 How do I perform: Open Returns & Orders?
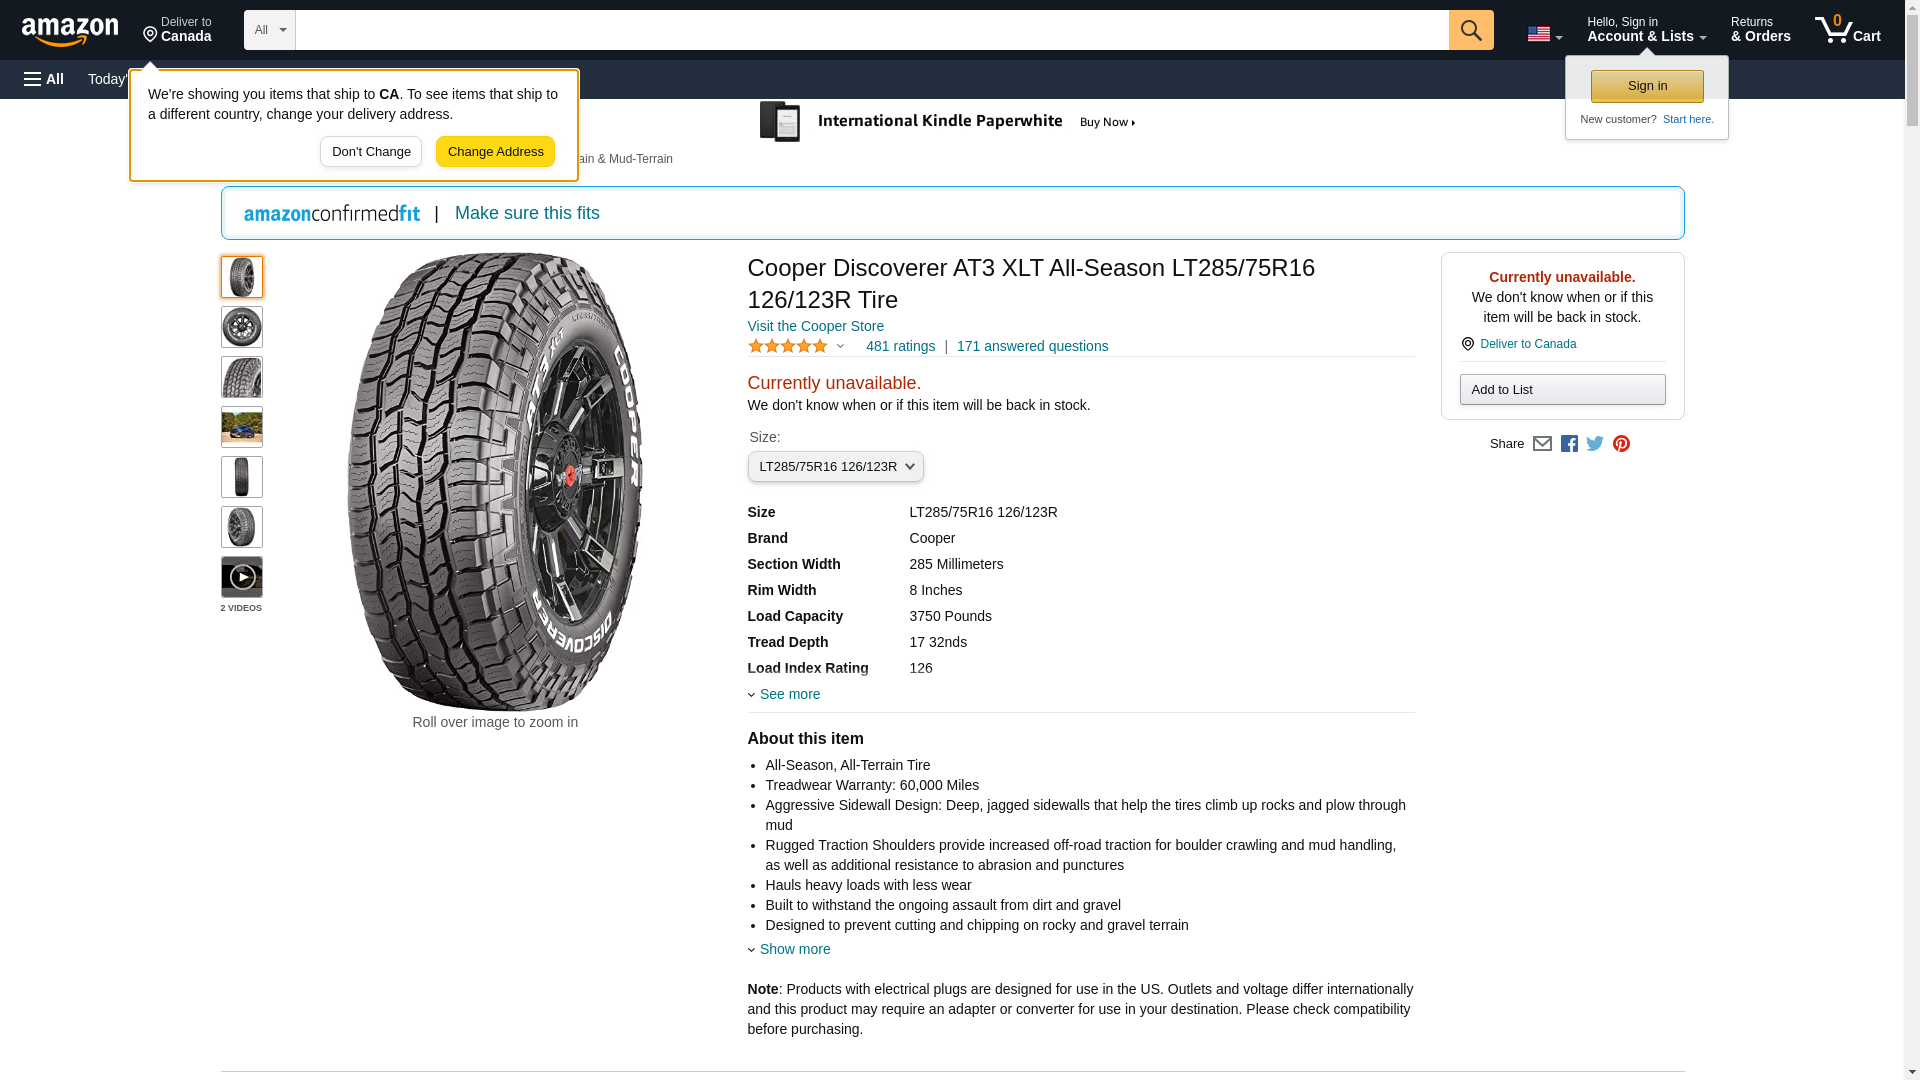click(x=1760, y=30)
